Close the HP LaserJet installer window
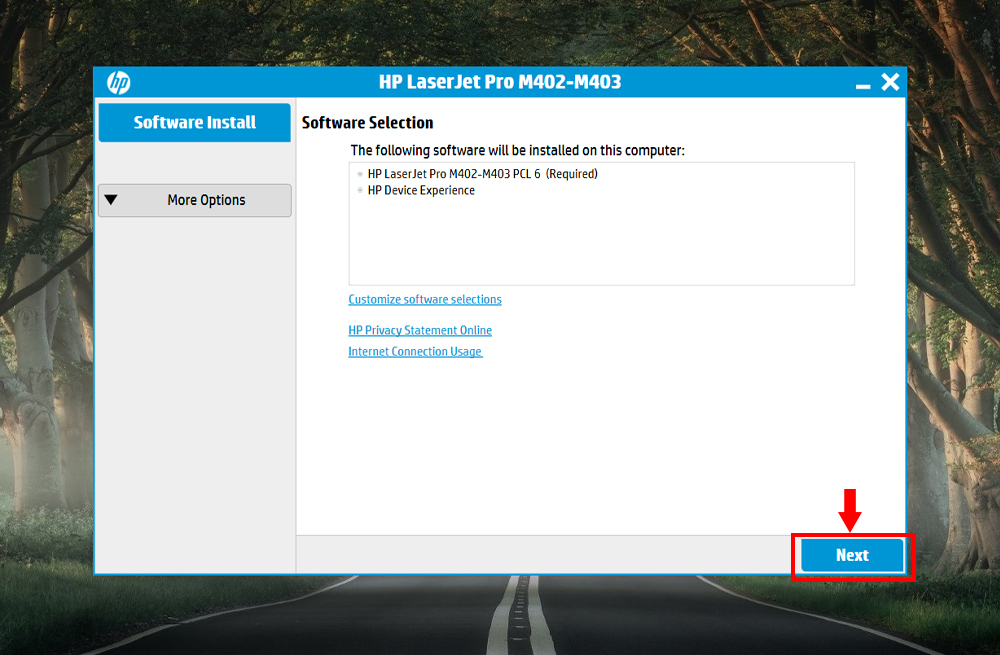The width and height of the screenshot is (1000, 655). pyautogui.click(x=889, y=83)
